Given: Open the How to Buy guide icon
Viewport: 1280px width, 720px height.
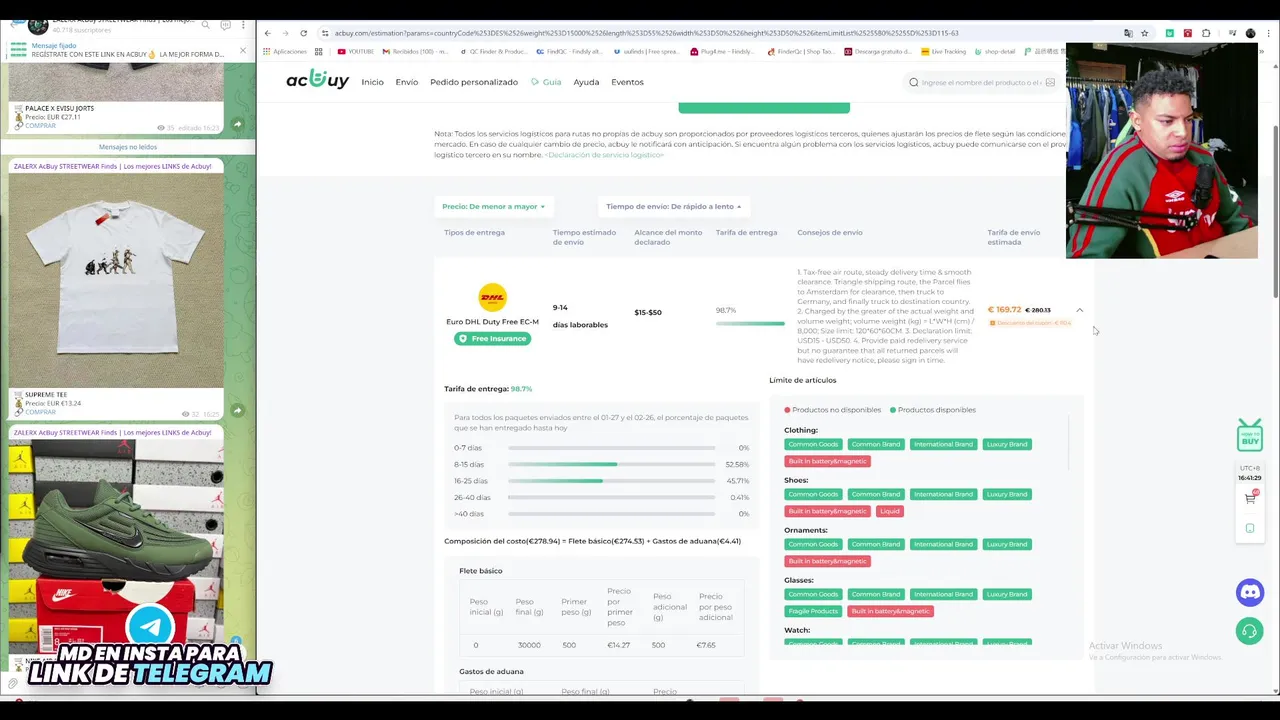Looking at the screenshot, I should [1249, 435].
